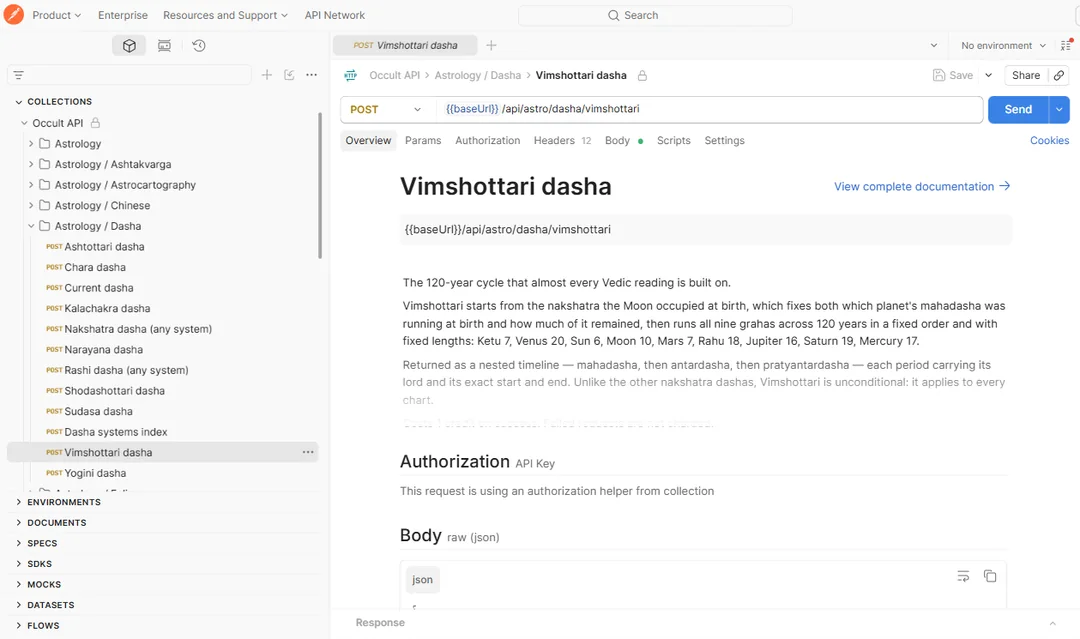Go to Occult API breadcrumb
Screen dimensions: 1080x639
pyautogui.click(x=395, y=75)
